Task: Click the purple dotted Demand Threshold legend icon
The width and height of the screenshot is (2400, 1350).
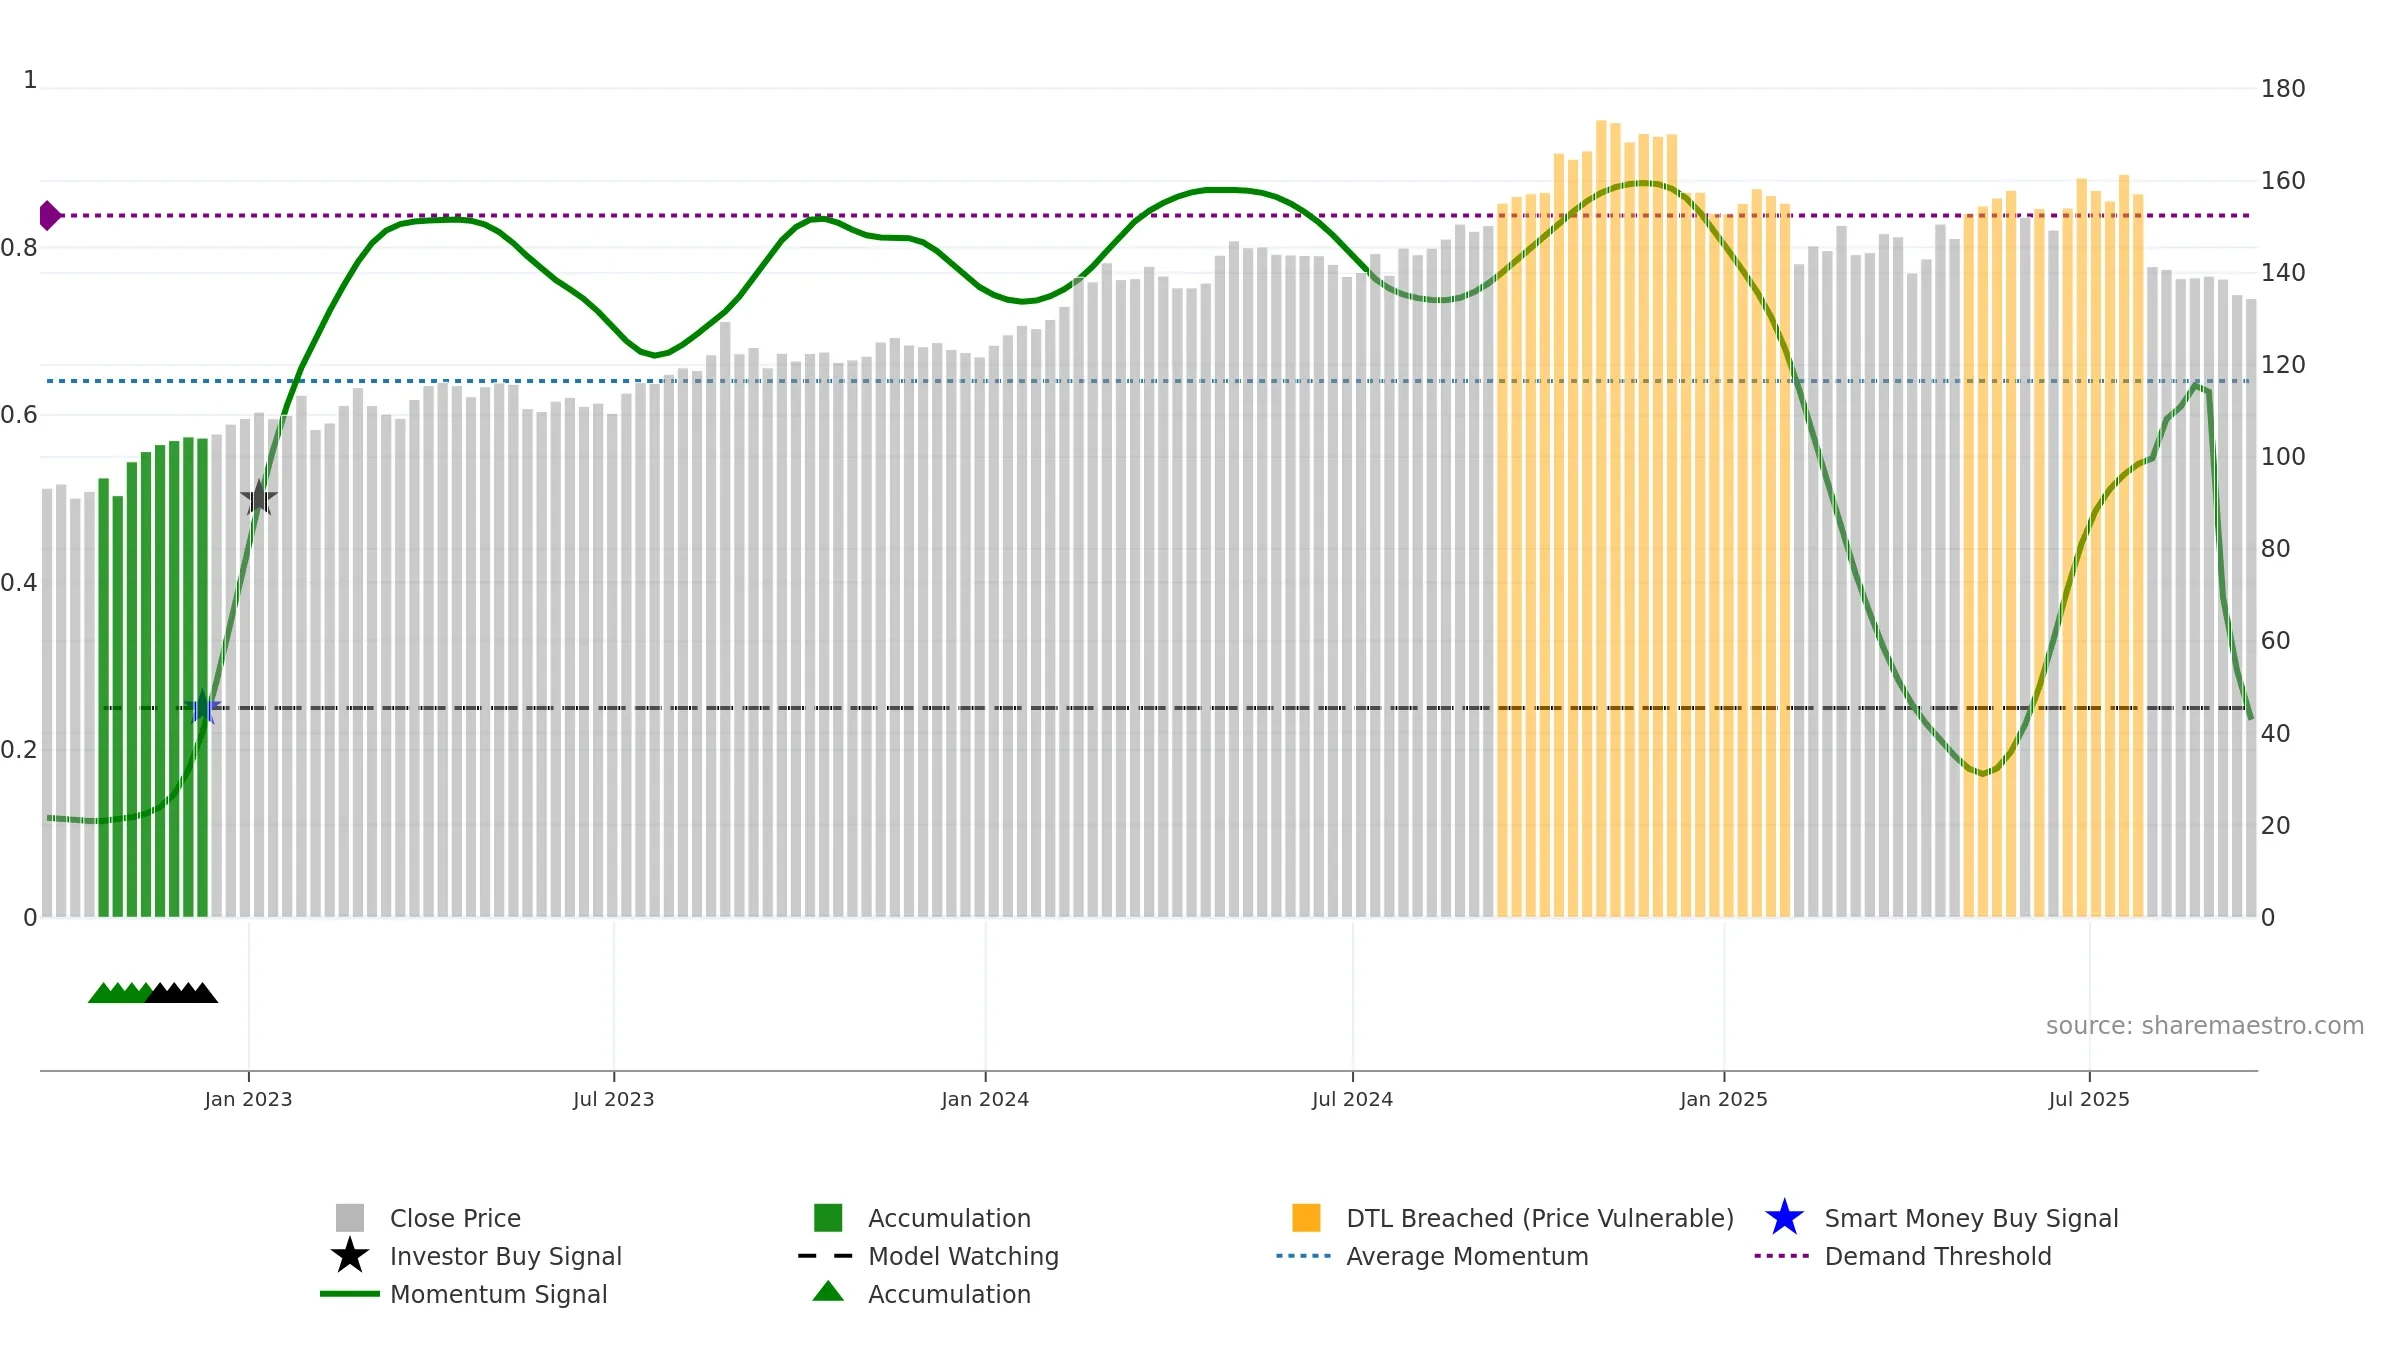Action: (x=1782, y=1256)
